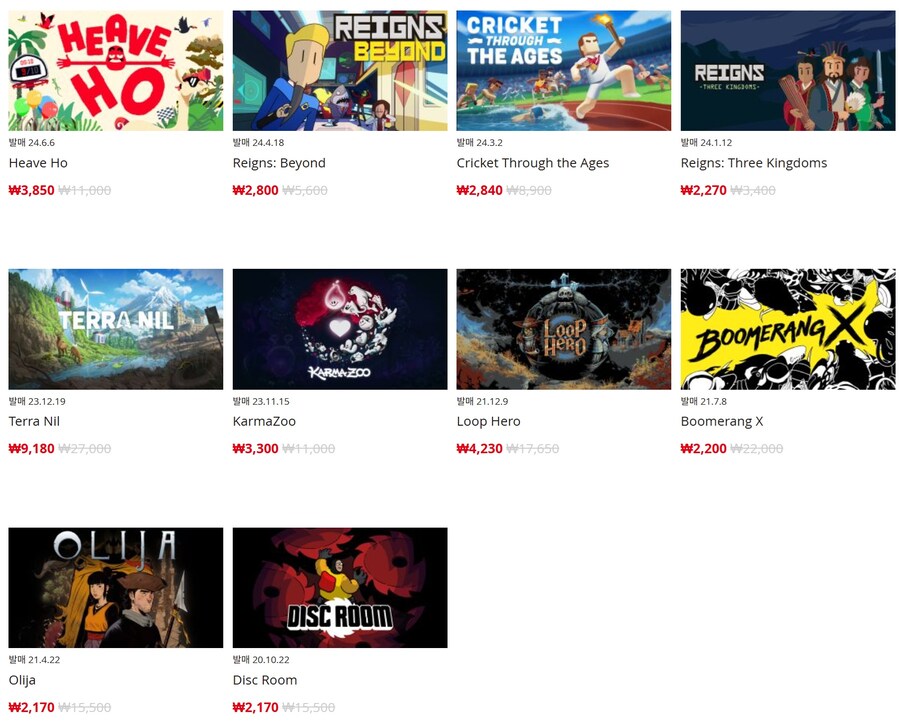Open the Reigns Three Kingdoms cover image
Screen dimensions: 900x721
pyautogui.click(x=788, y=71)
